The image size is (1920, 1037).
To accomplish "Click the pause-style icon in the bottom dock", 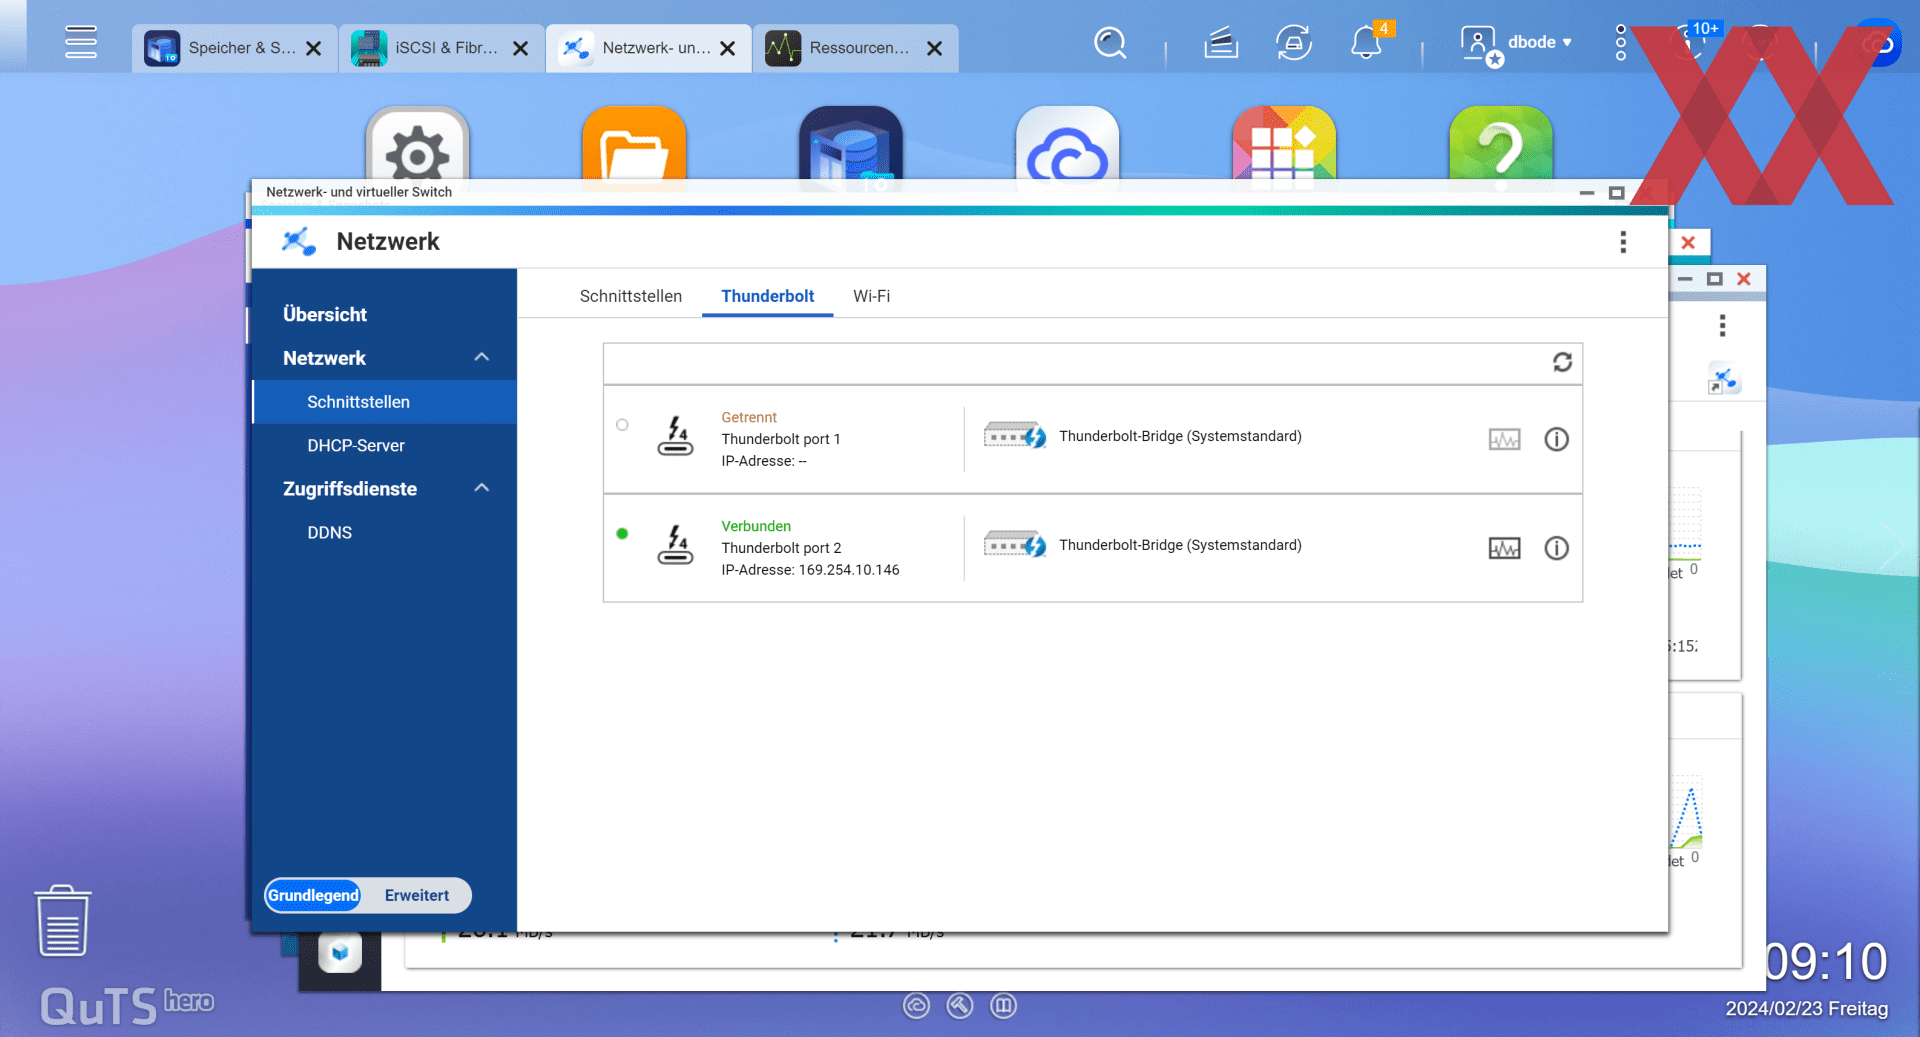I will [1003, 1005].
